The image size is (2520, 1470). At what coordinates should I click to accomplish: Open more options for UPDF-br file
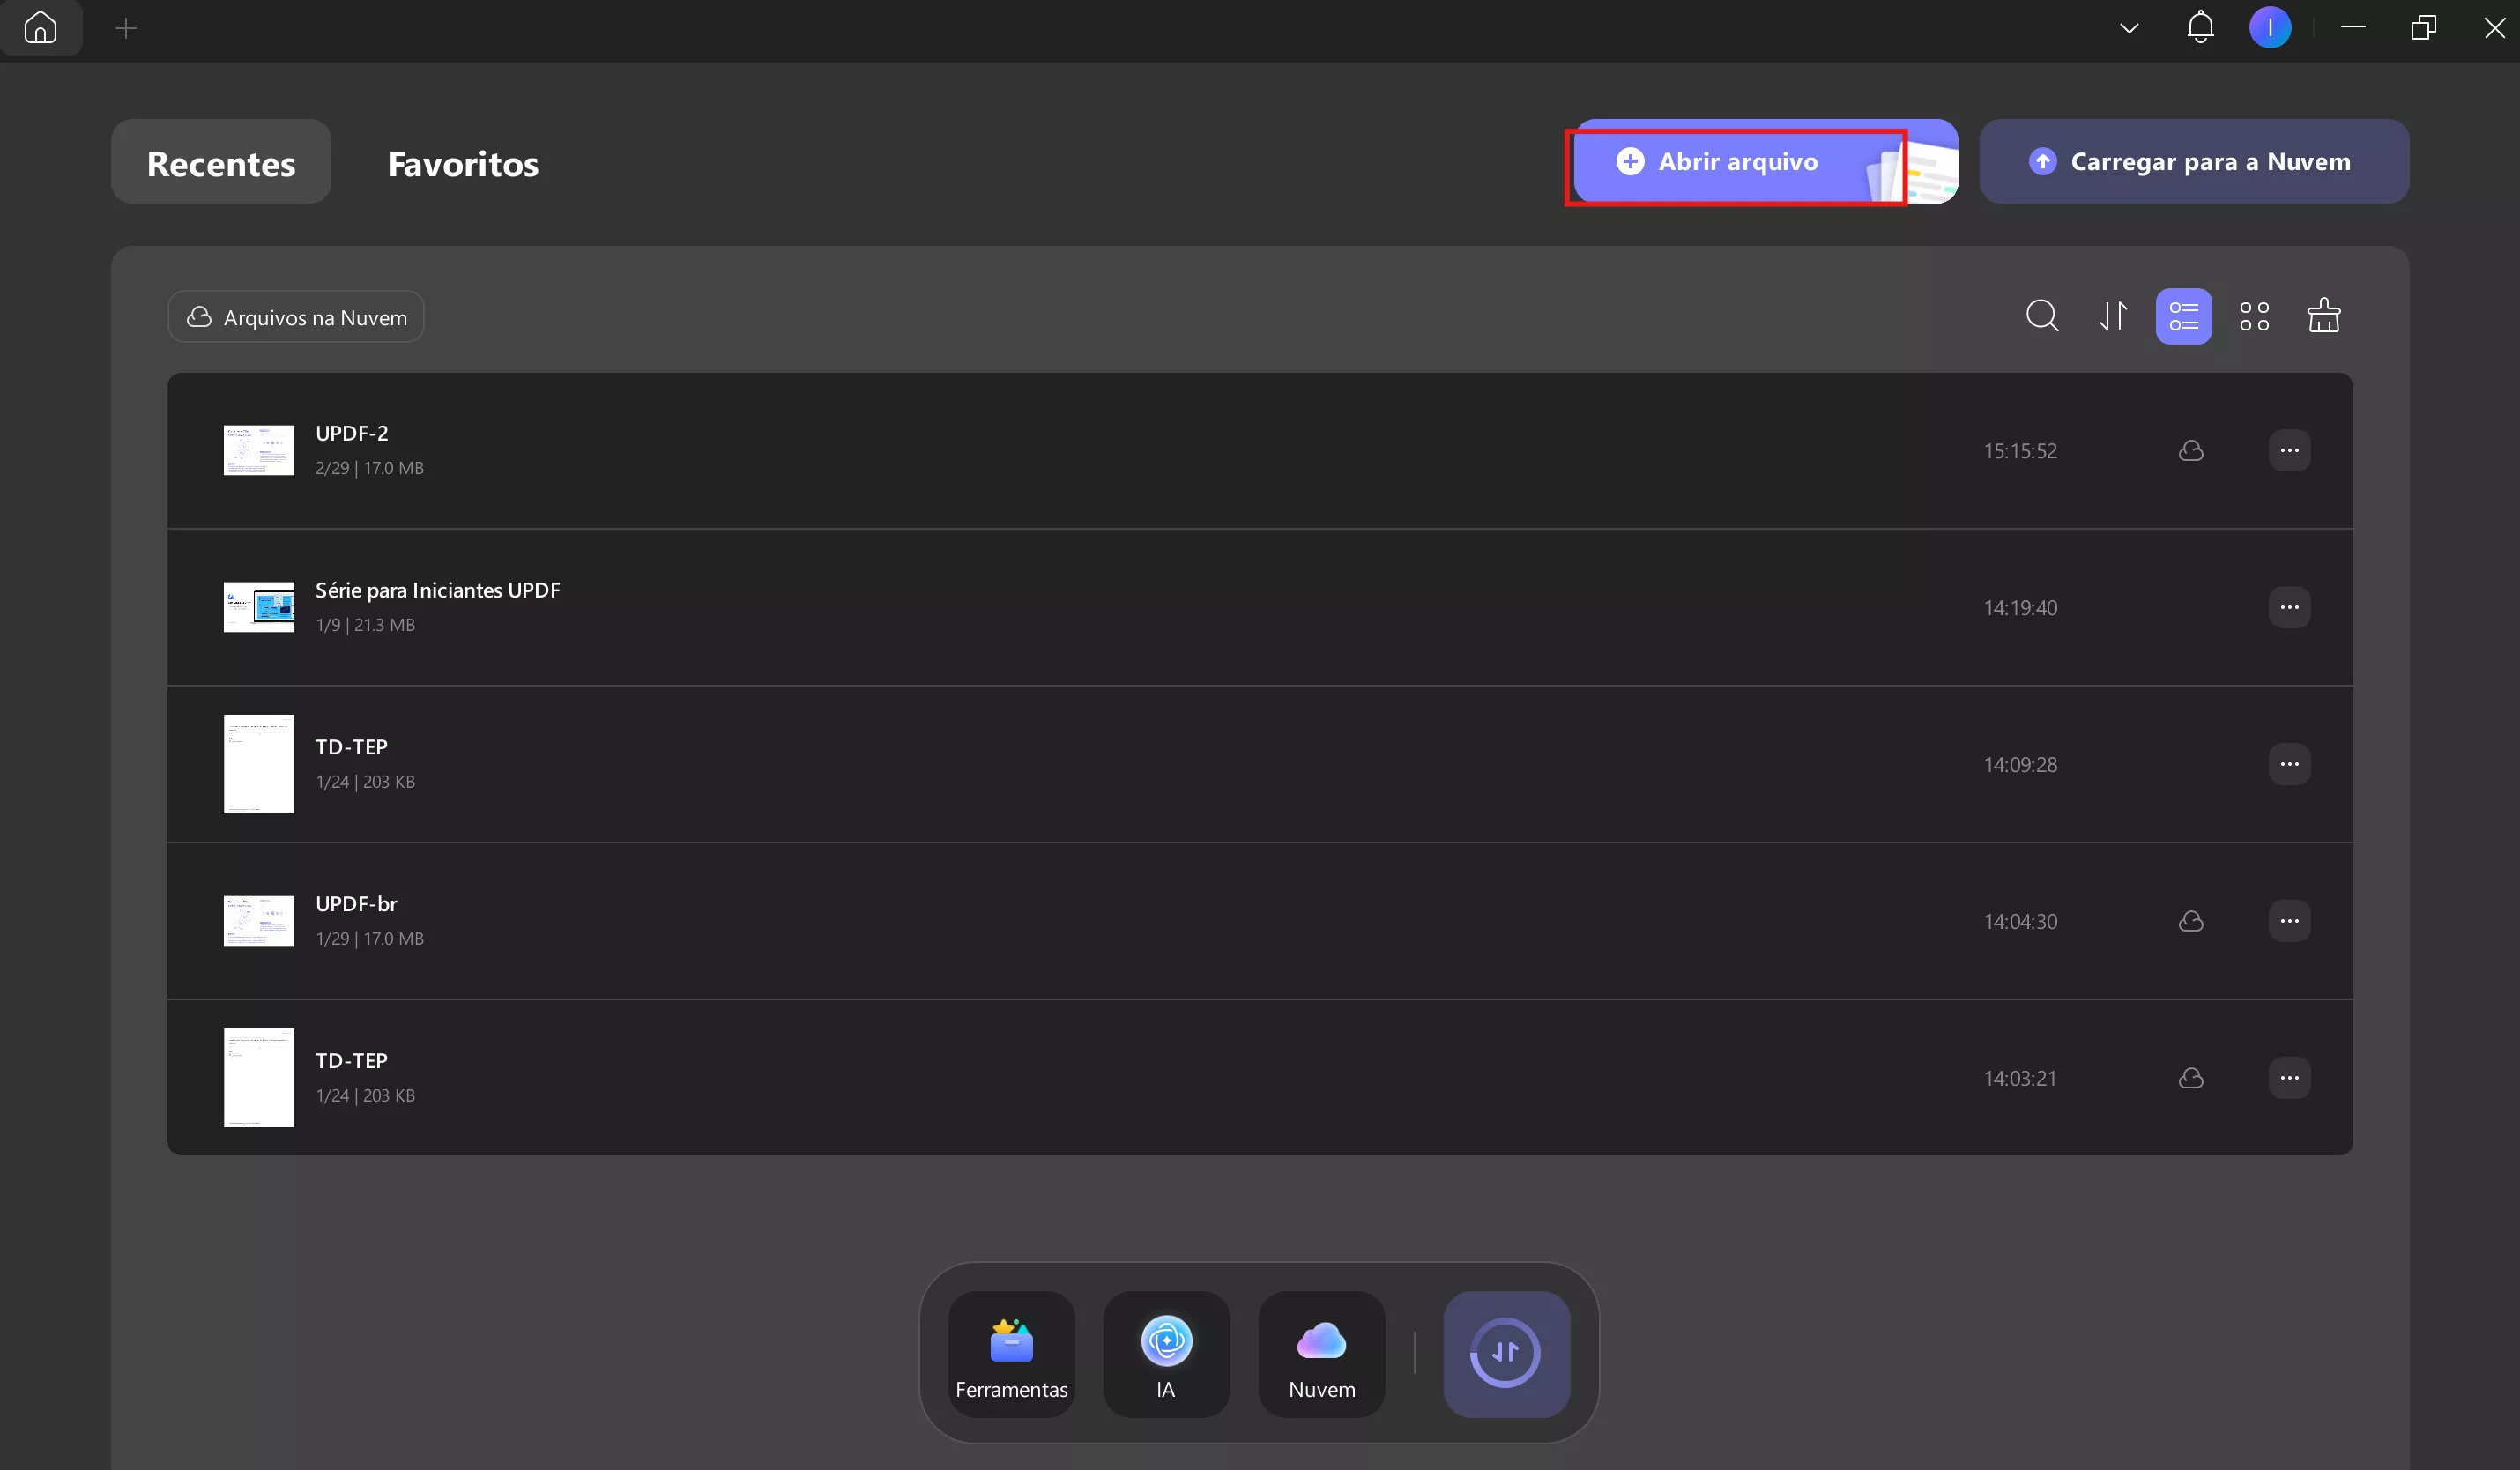pos(2289,921)
